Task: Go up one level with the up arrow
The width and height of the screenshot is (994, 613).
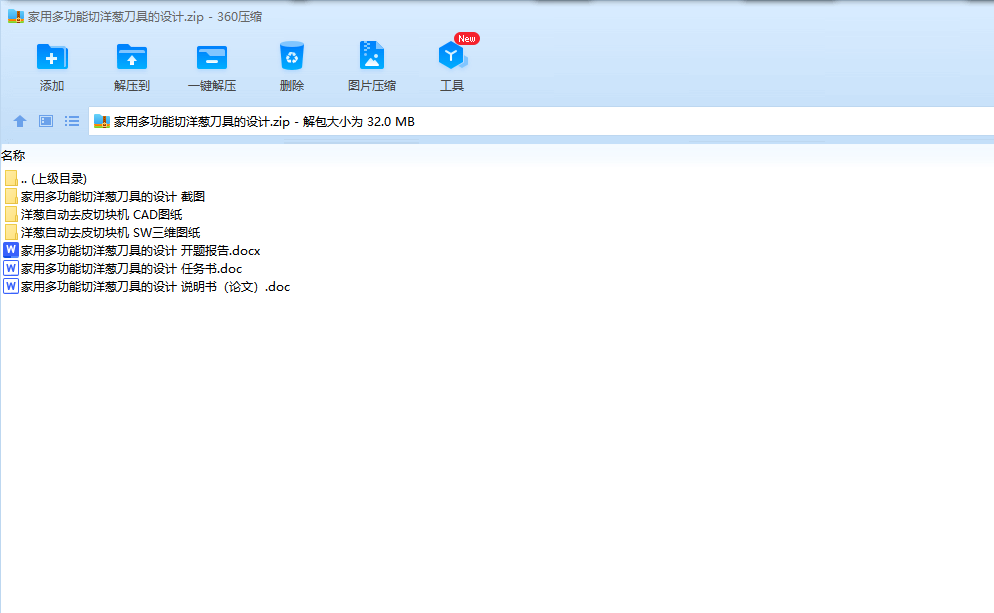Action: (x=20, y=121)
